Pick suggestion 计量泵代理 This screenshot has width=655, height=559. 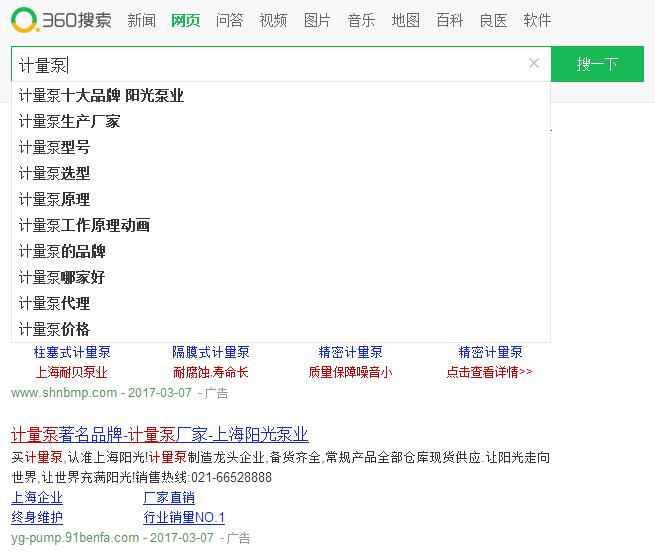[x=281, y=303]
